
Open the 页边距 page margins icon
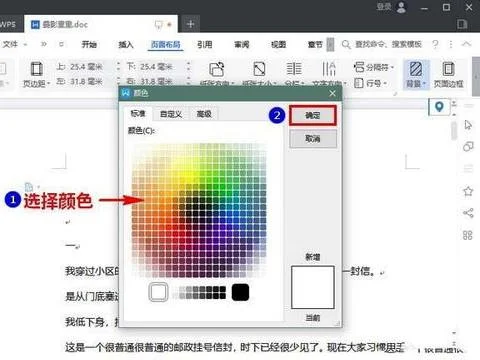coord(37,69)
